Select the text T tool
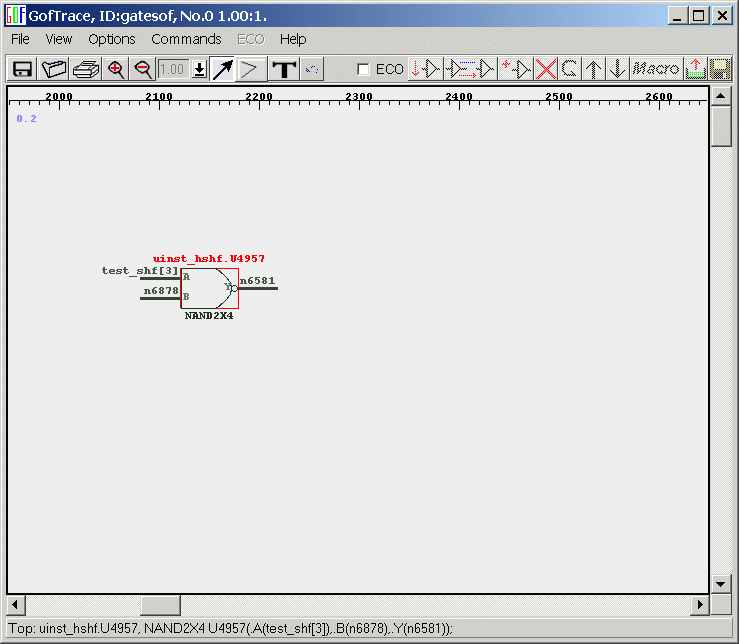The image size is (739, 644). tap(284, 69)
